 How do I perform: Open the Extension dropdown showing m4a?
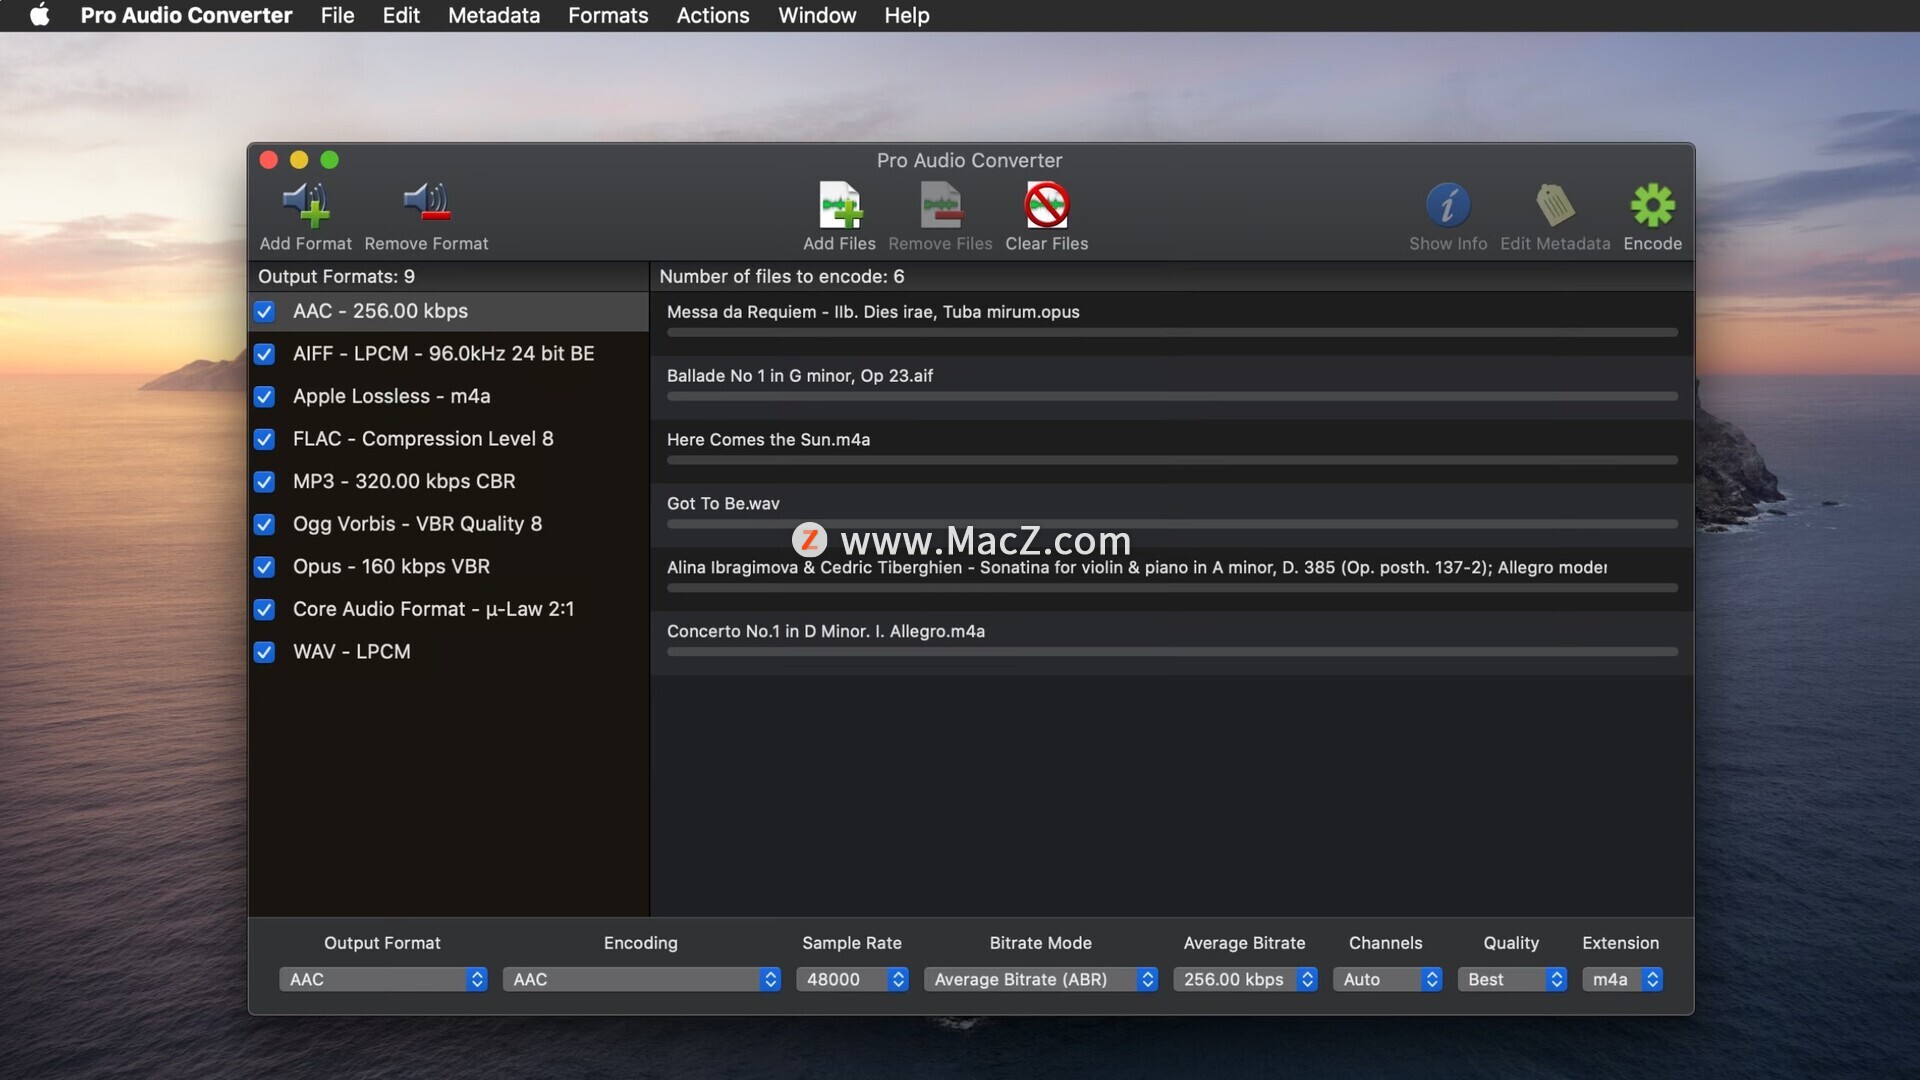[x=1622, y=979]
